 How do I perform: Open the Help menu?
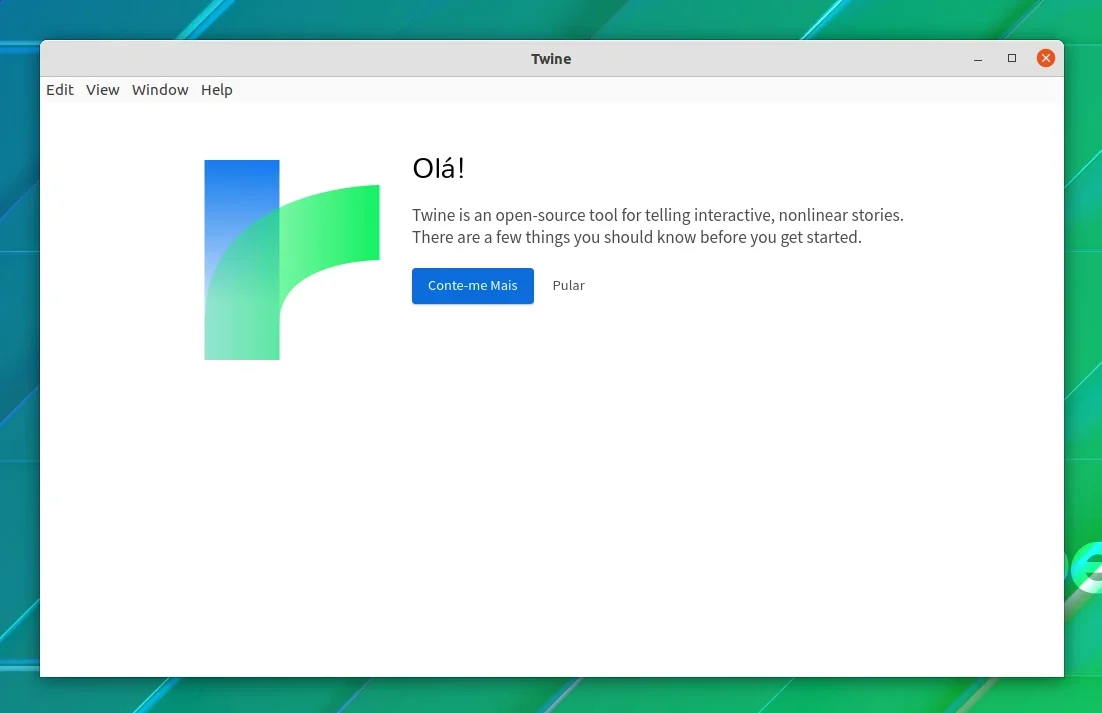point(216,90)
